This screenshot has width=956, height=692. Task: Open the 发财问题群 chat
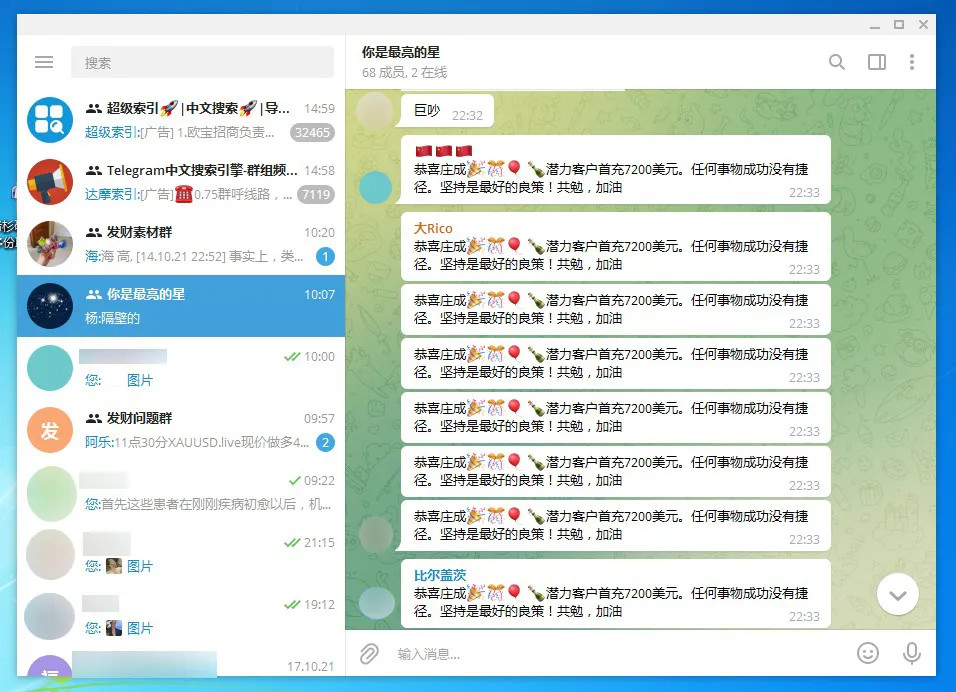click(181, 430)
